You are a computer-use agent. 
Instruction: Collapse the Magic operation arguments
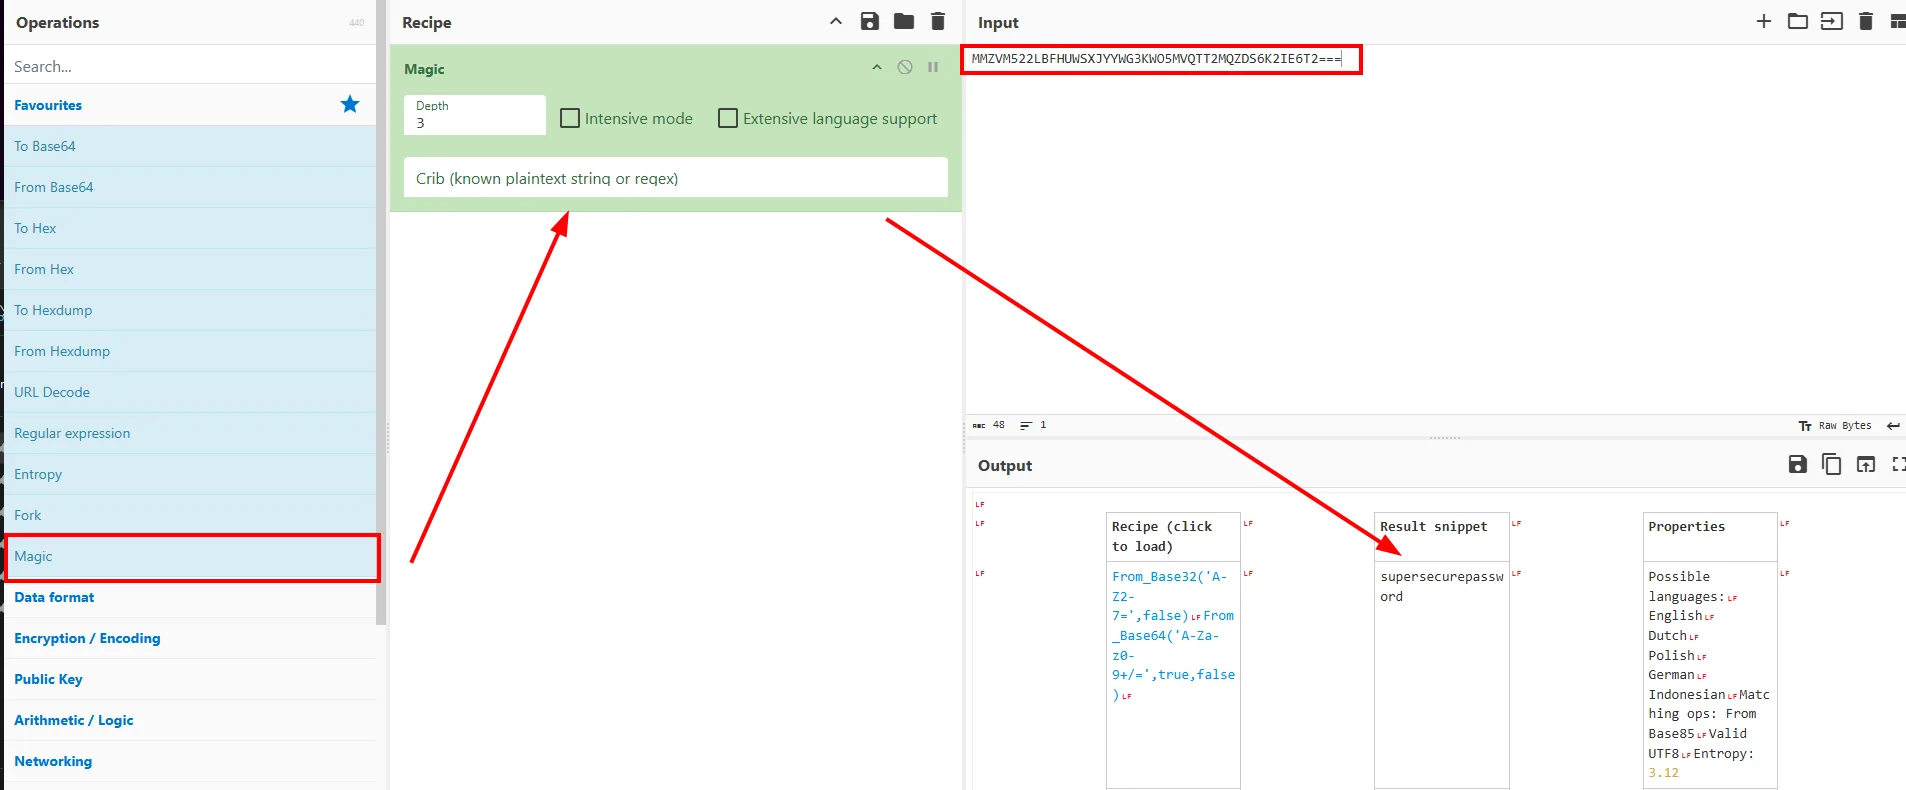(877, 67)
